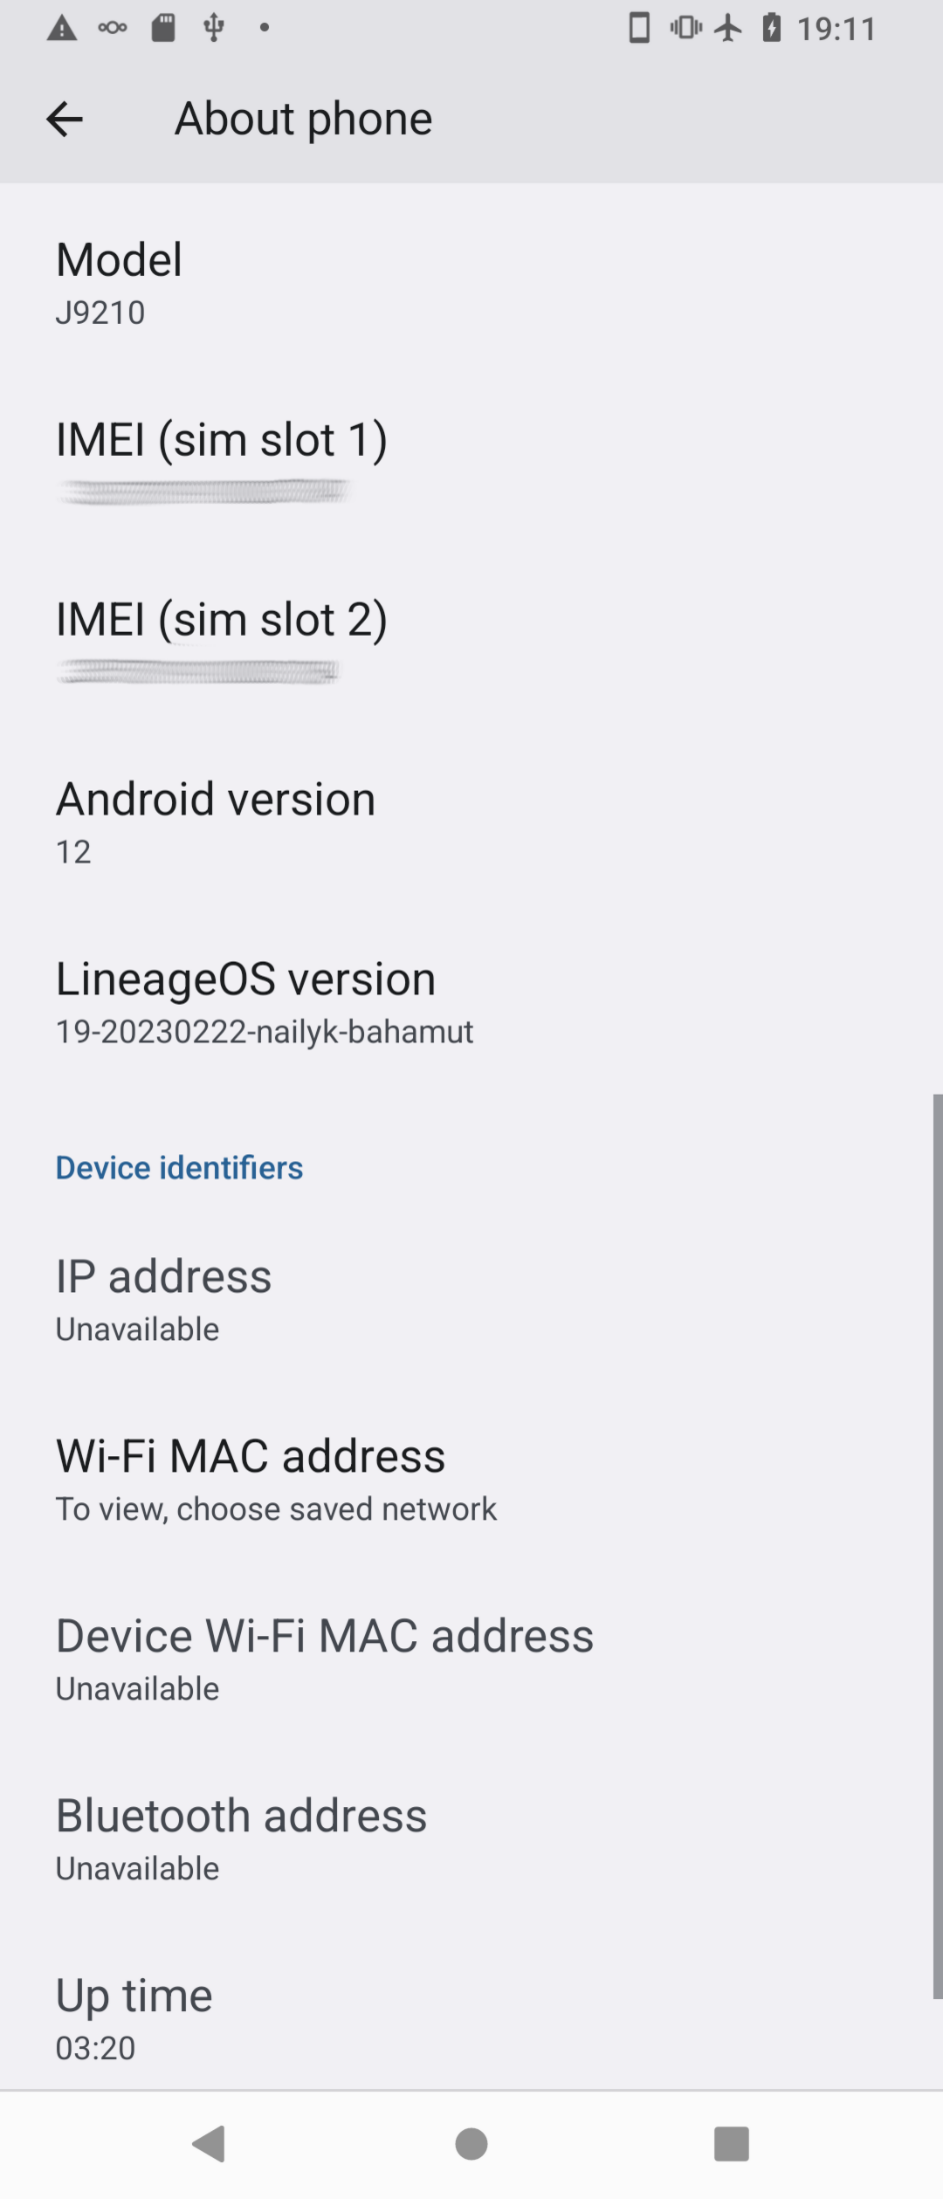This screenshot has width=943, height=2199.
Task: Tap the USB status bar icon
Action: [x=213, y=28]
